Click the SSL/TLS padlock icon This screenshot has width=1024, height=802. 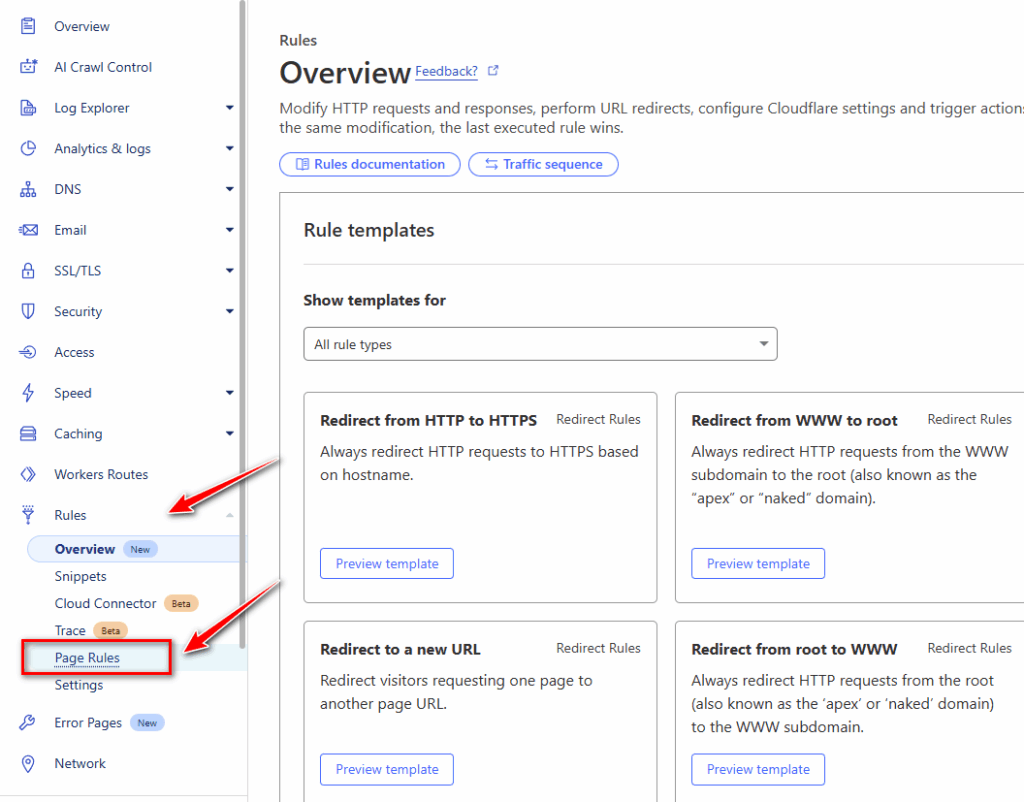(29, 271)
